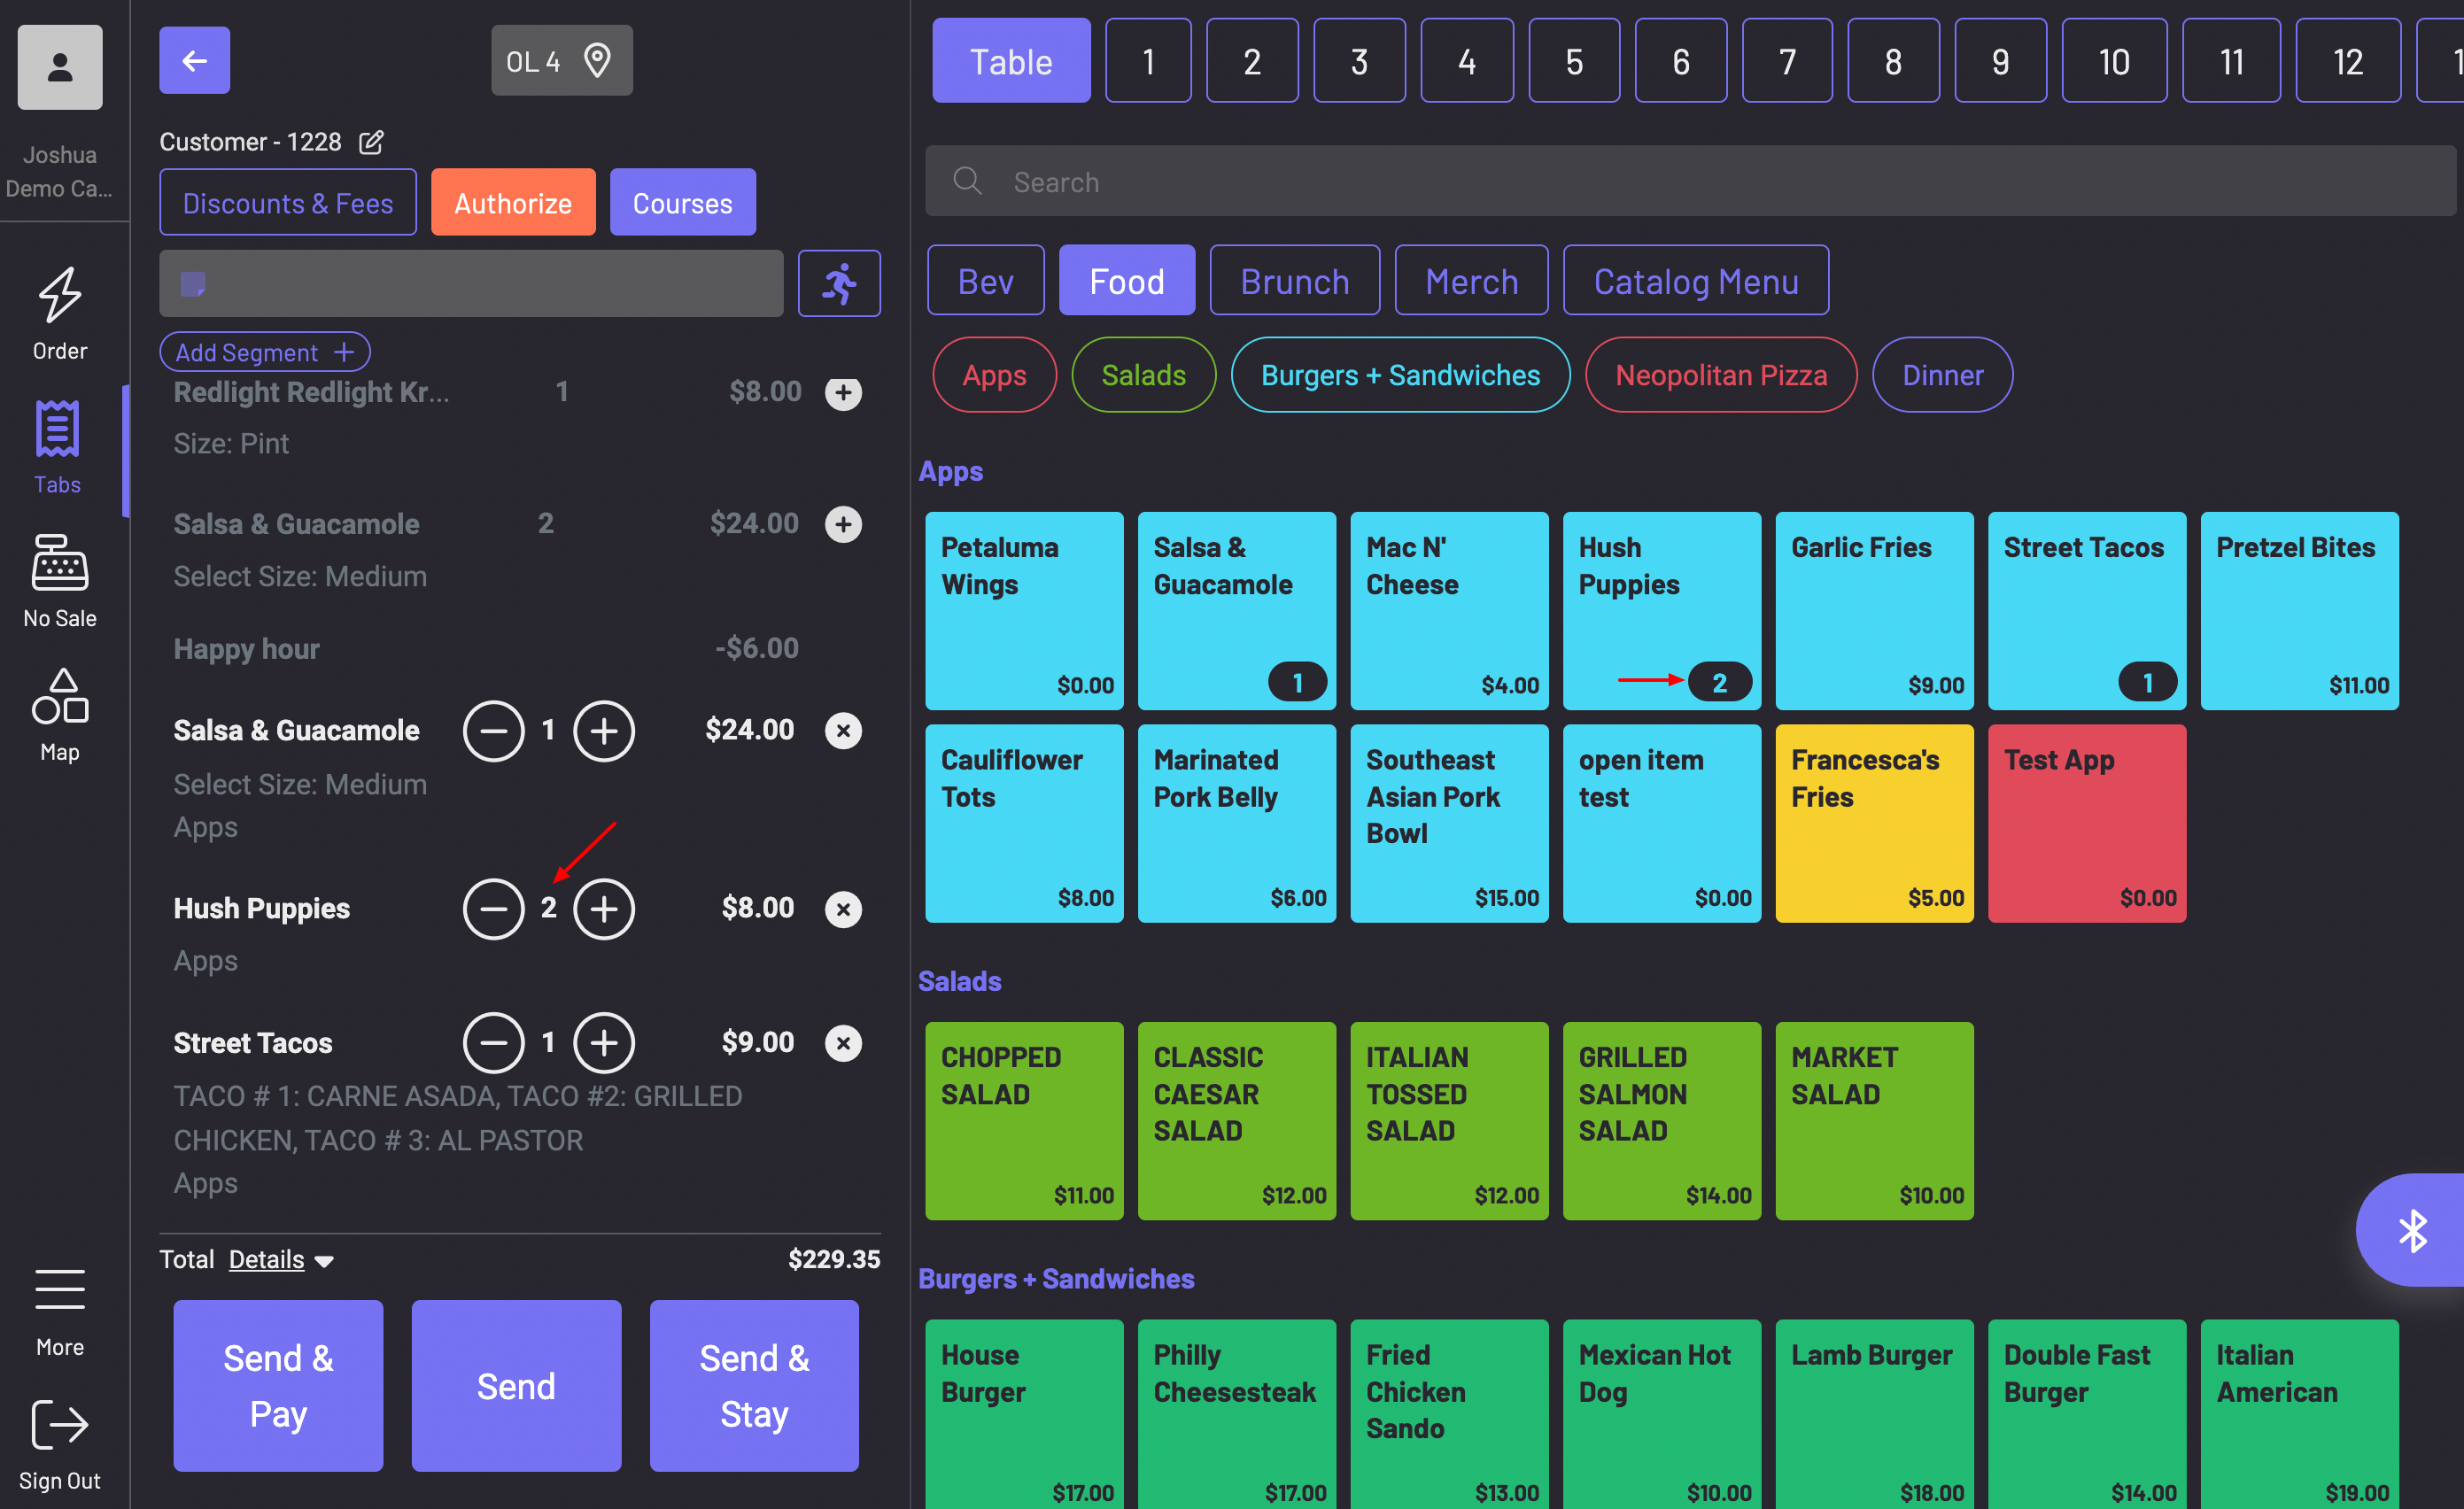The width and height of the screenshot is (2464, 1509).
Task: Select the Burgers + Sandwiches category
Action: (x=1399, y=375)
